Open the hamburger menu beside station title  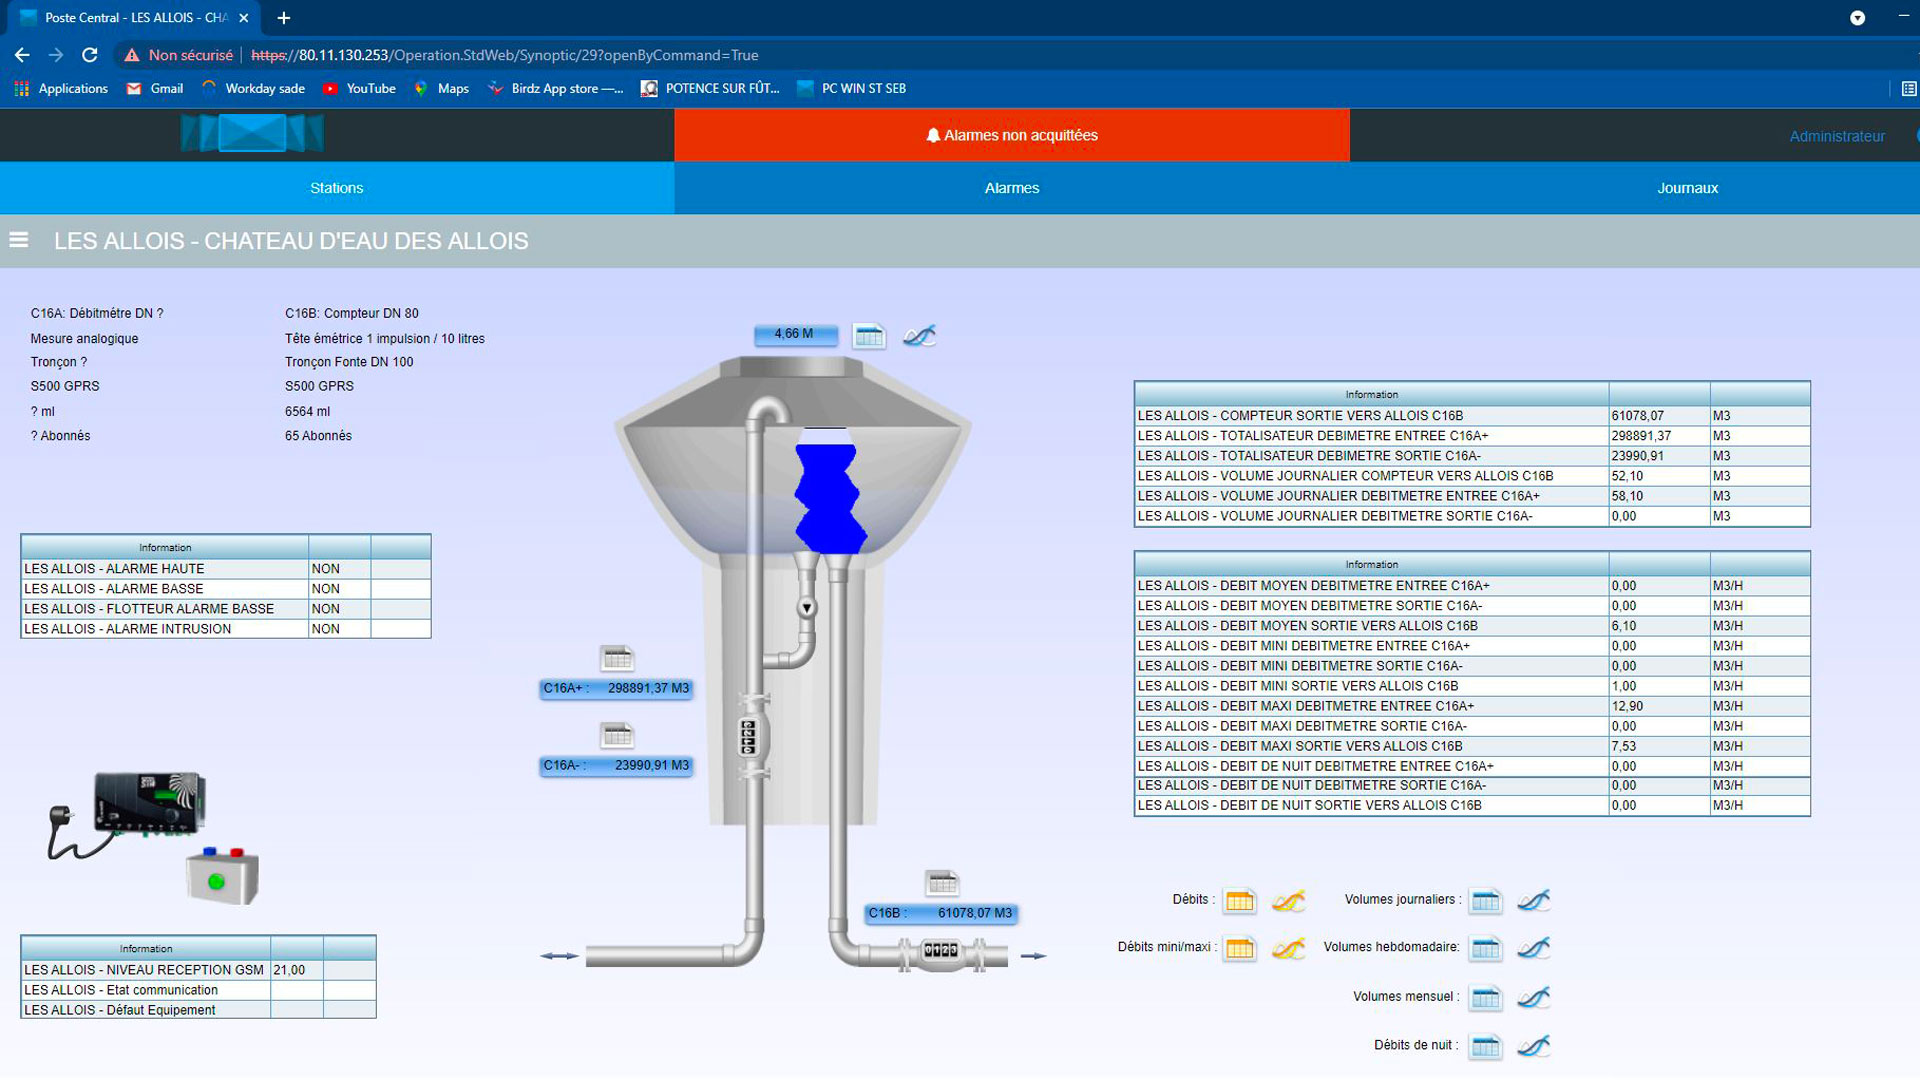click(18, 240)
